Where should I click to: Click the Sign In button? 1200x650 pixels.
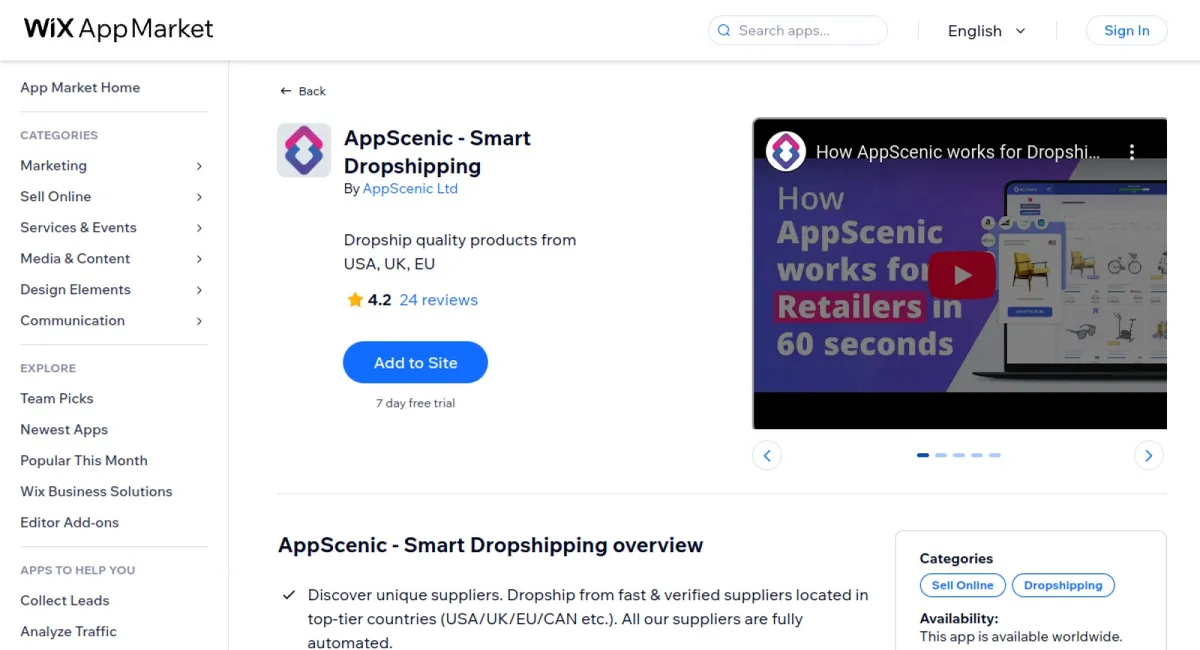(x=1127, y=31)
